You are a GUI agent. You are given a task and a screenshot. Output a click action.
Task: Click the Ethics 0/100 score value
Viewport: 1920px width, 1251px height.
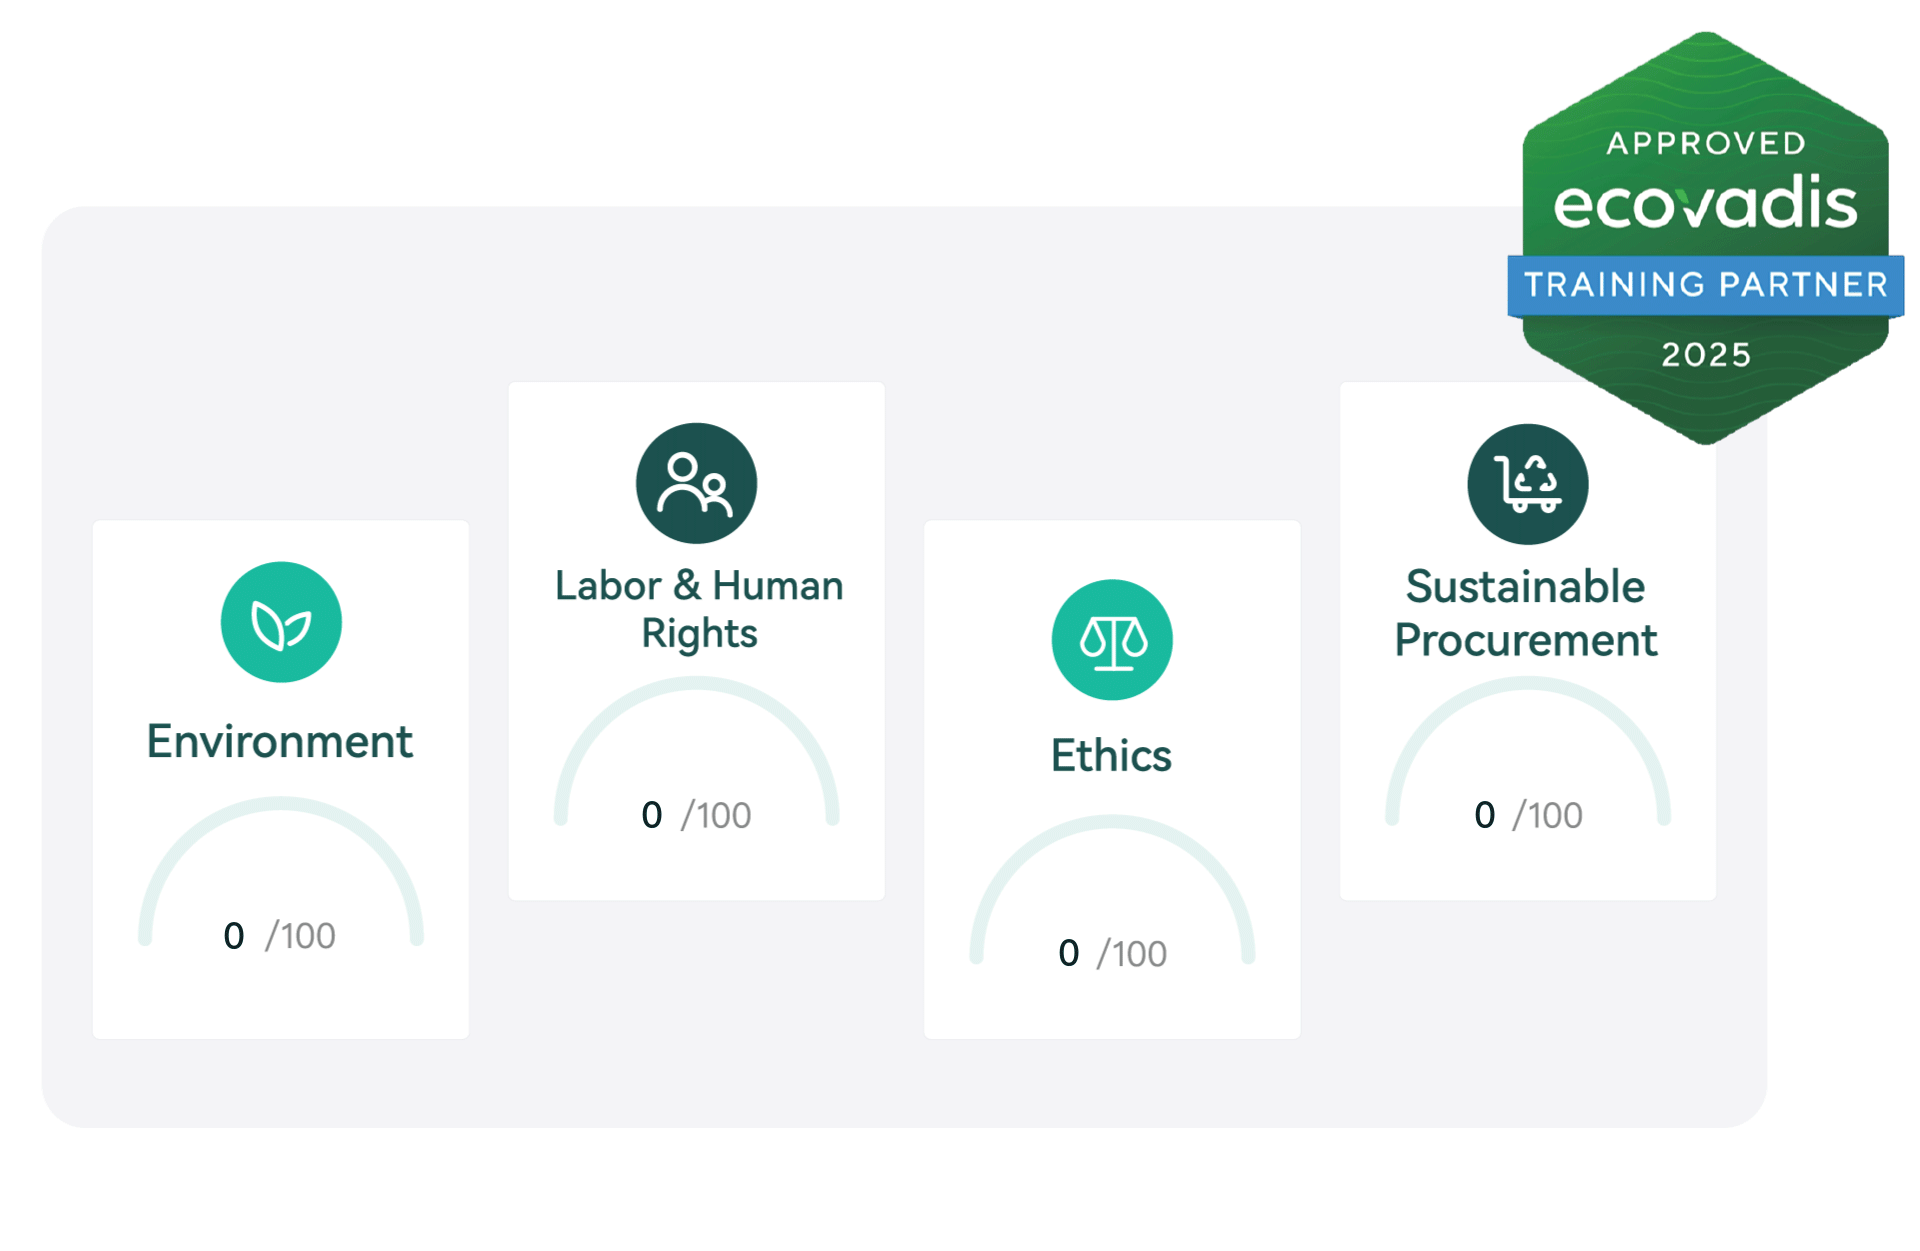click(x=1112, y=954)
